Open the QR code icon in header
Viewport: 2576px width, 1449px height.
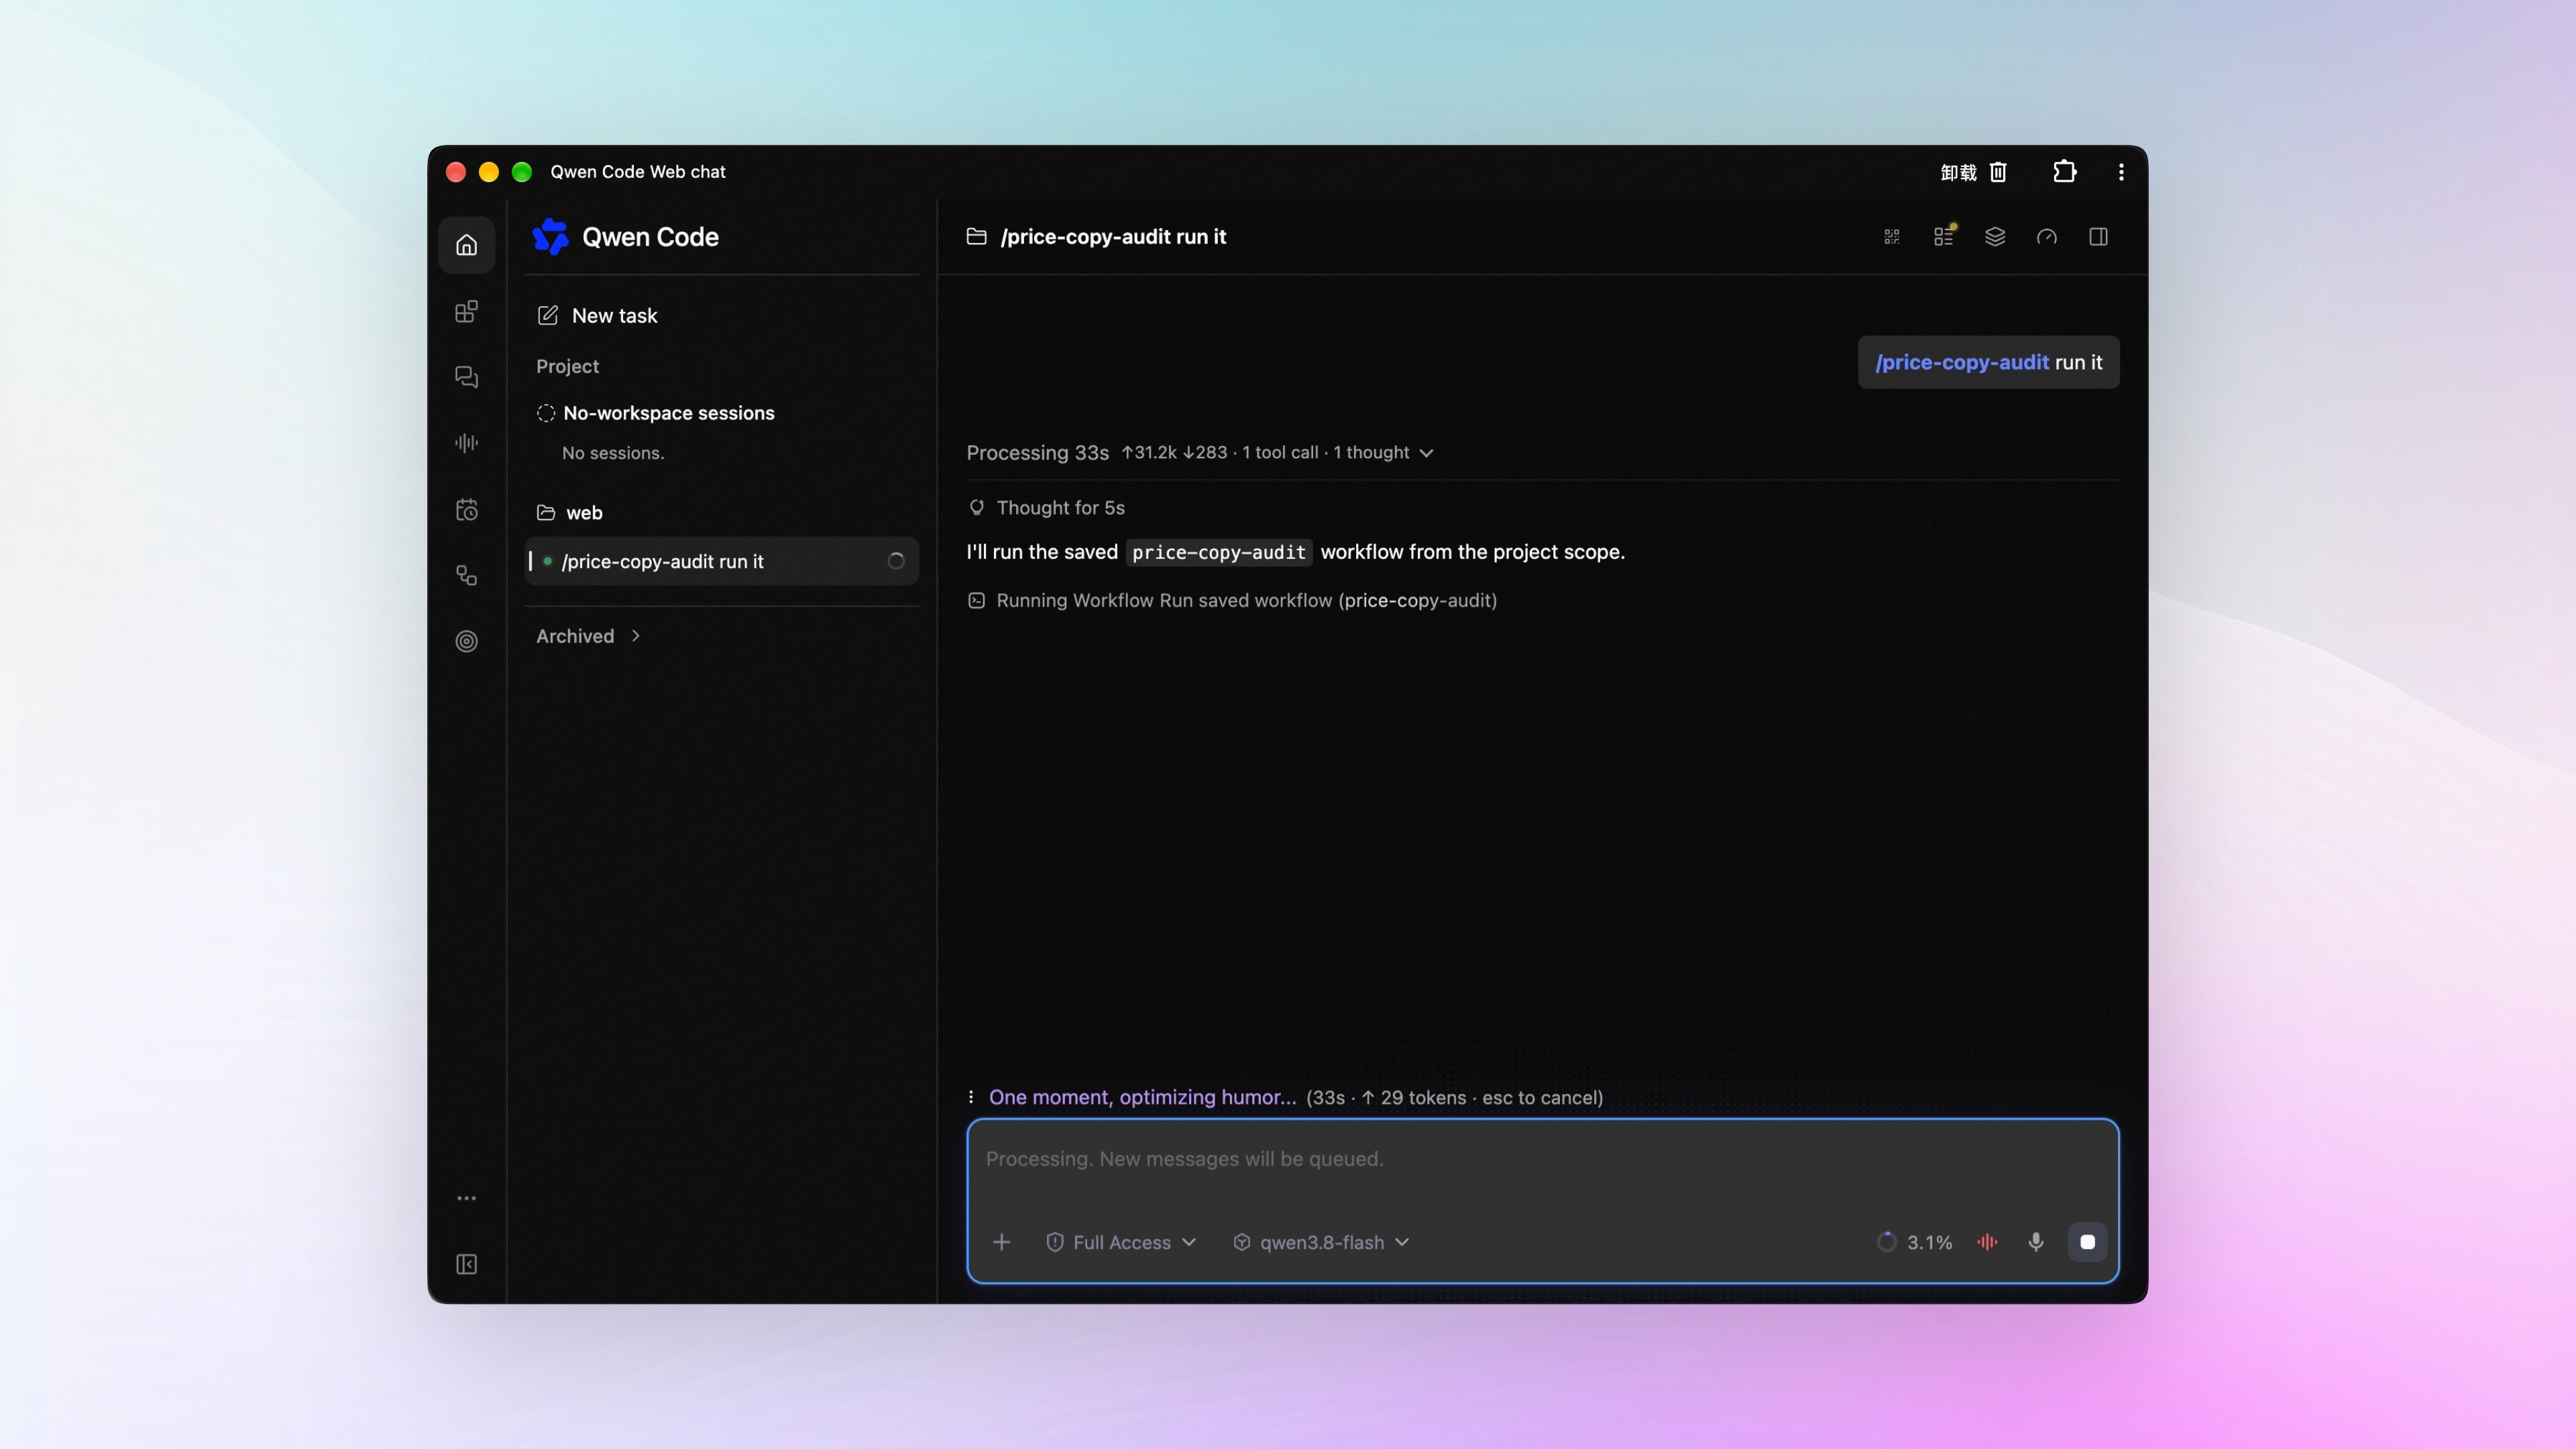pyautogui.click(x=1892, y=237)
